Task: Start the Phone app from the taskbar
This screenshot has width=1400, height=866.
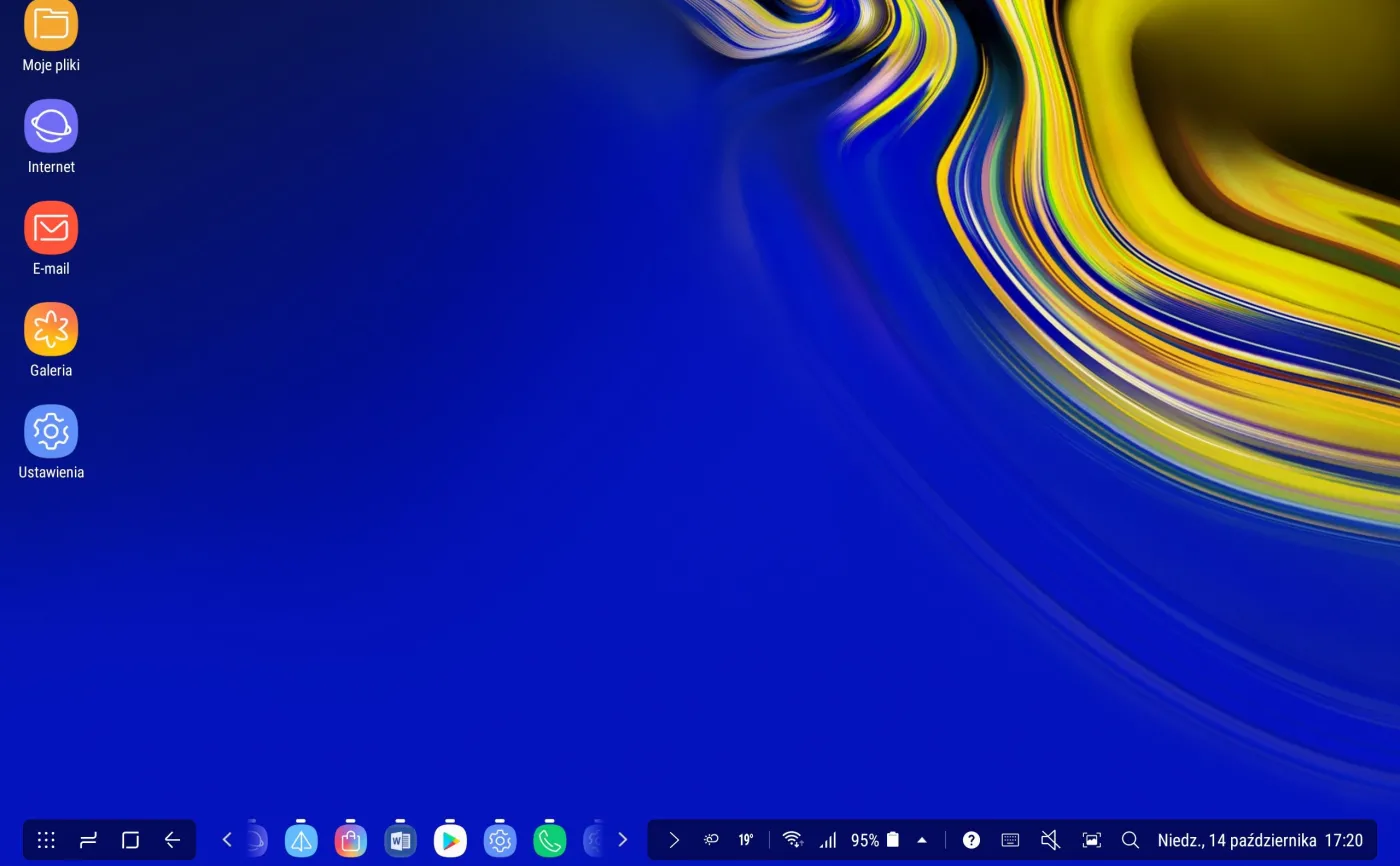Action: pos(549,840)
